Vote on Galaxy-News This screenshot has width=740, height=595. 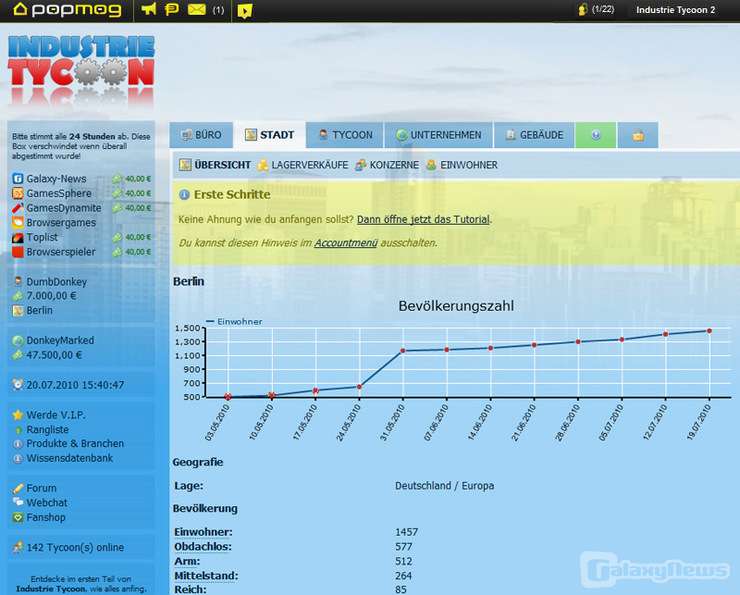[56, 179]
